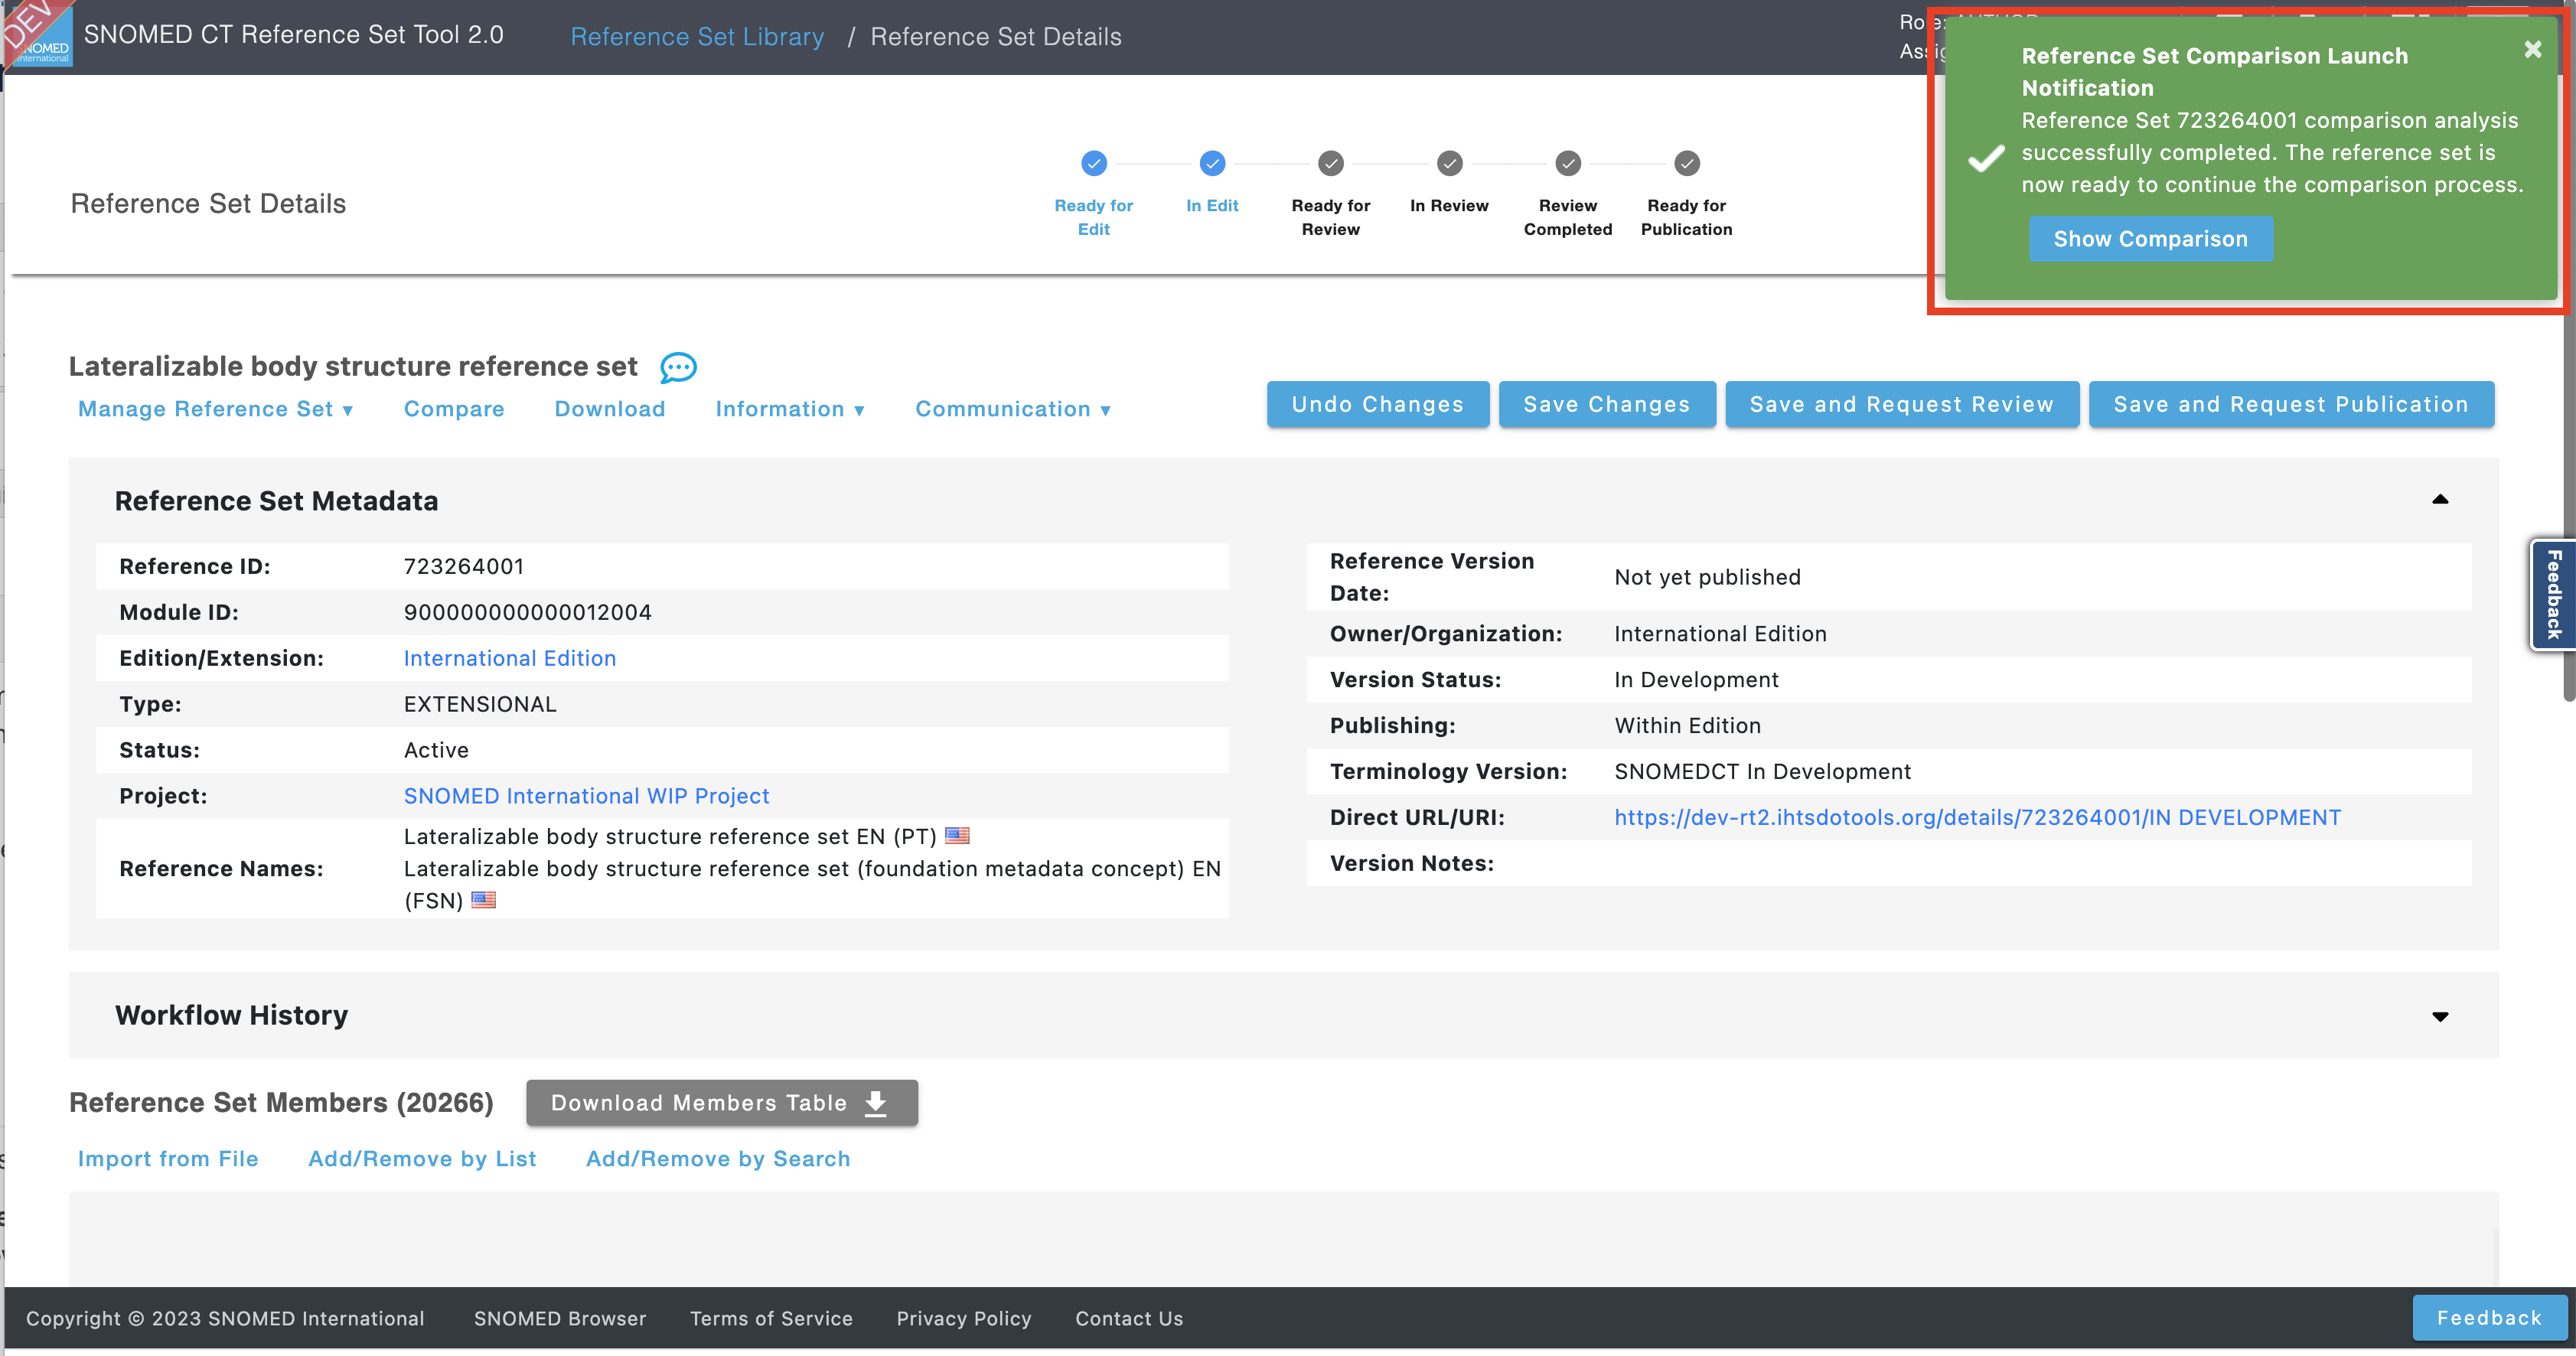
Task: Click the Status value Active
Action: tap(436, 750)
